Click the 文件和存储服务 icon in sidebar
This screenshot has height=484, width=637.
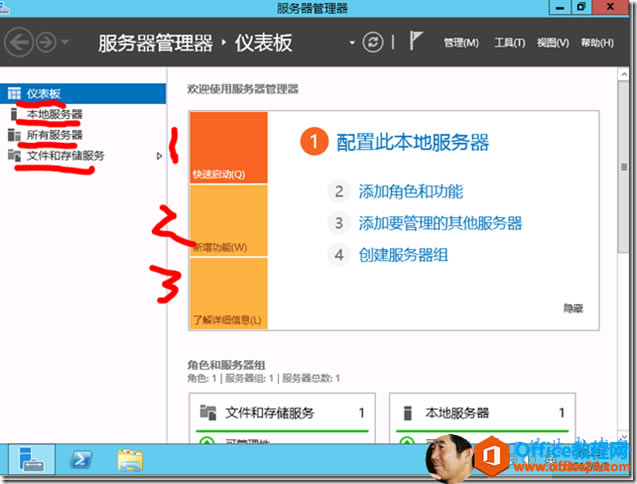(x=14, y=156)
